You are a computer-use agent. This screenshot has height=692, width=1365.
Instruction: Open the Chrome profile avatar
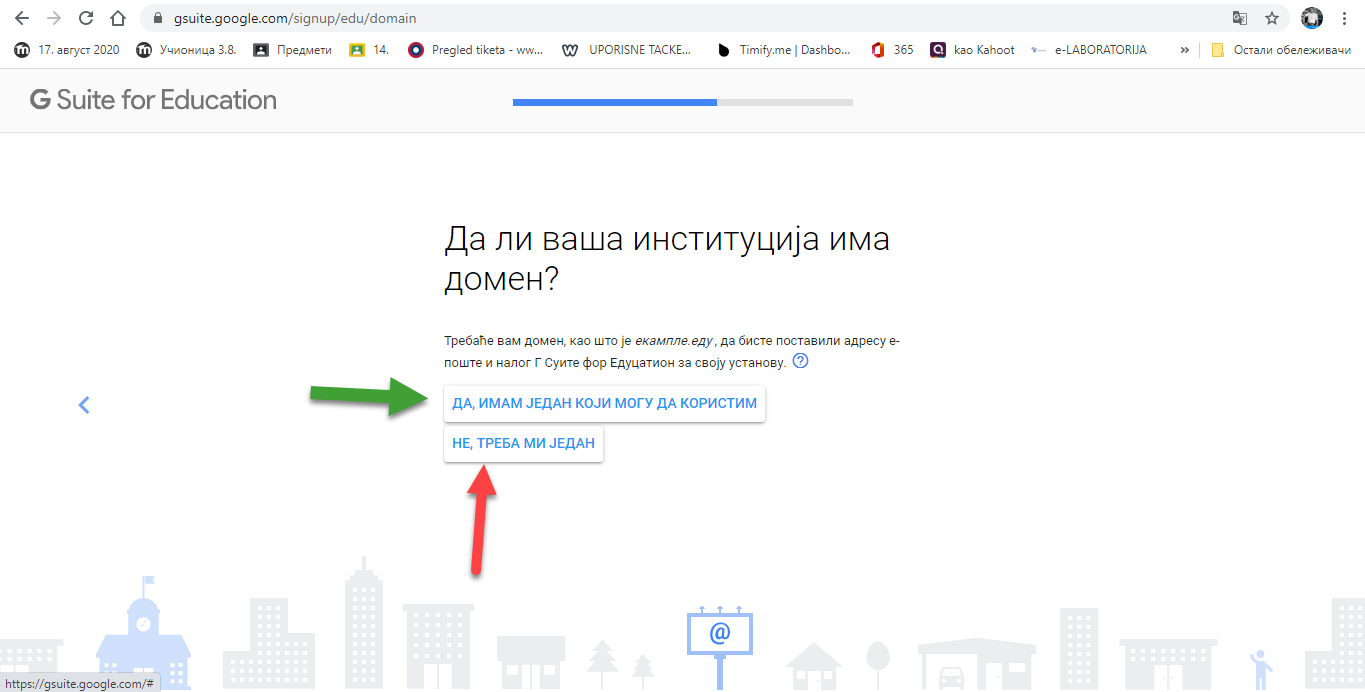(1312, 18)
